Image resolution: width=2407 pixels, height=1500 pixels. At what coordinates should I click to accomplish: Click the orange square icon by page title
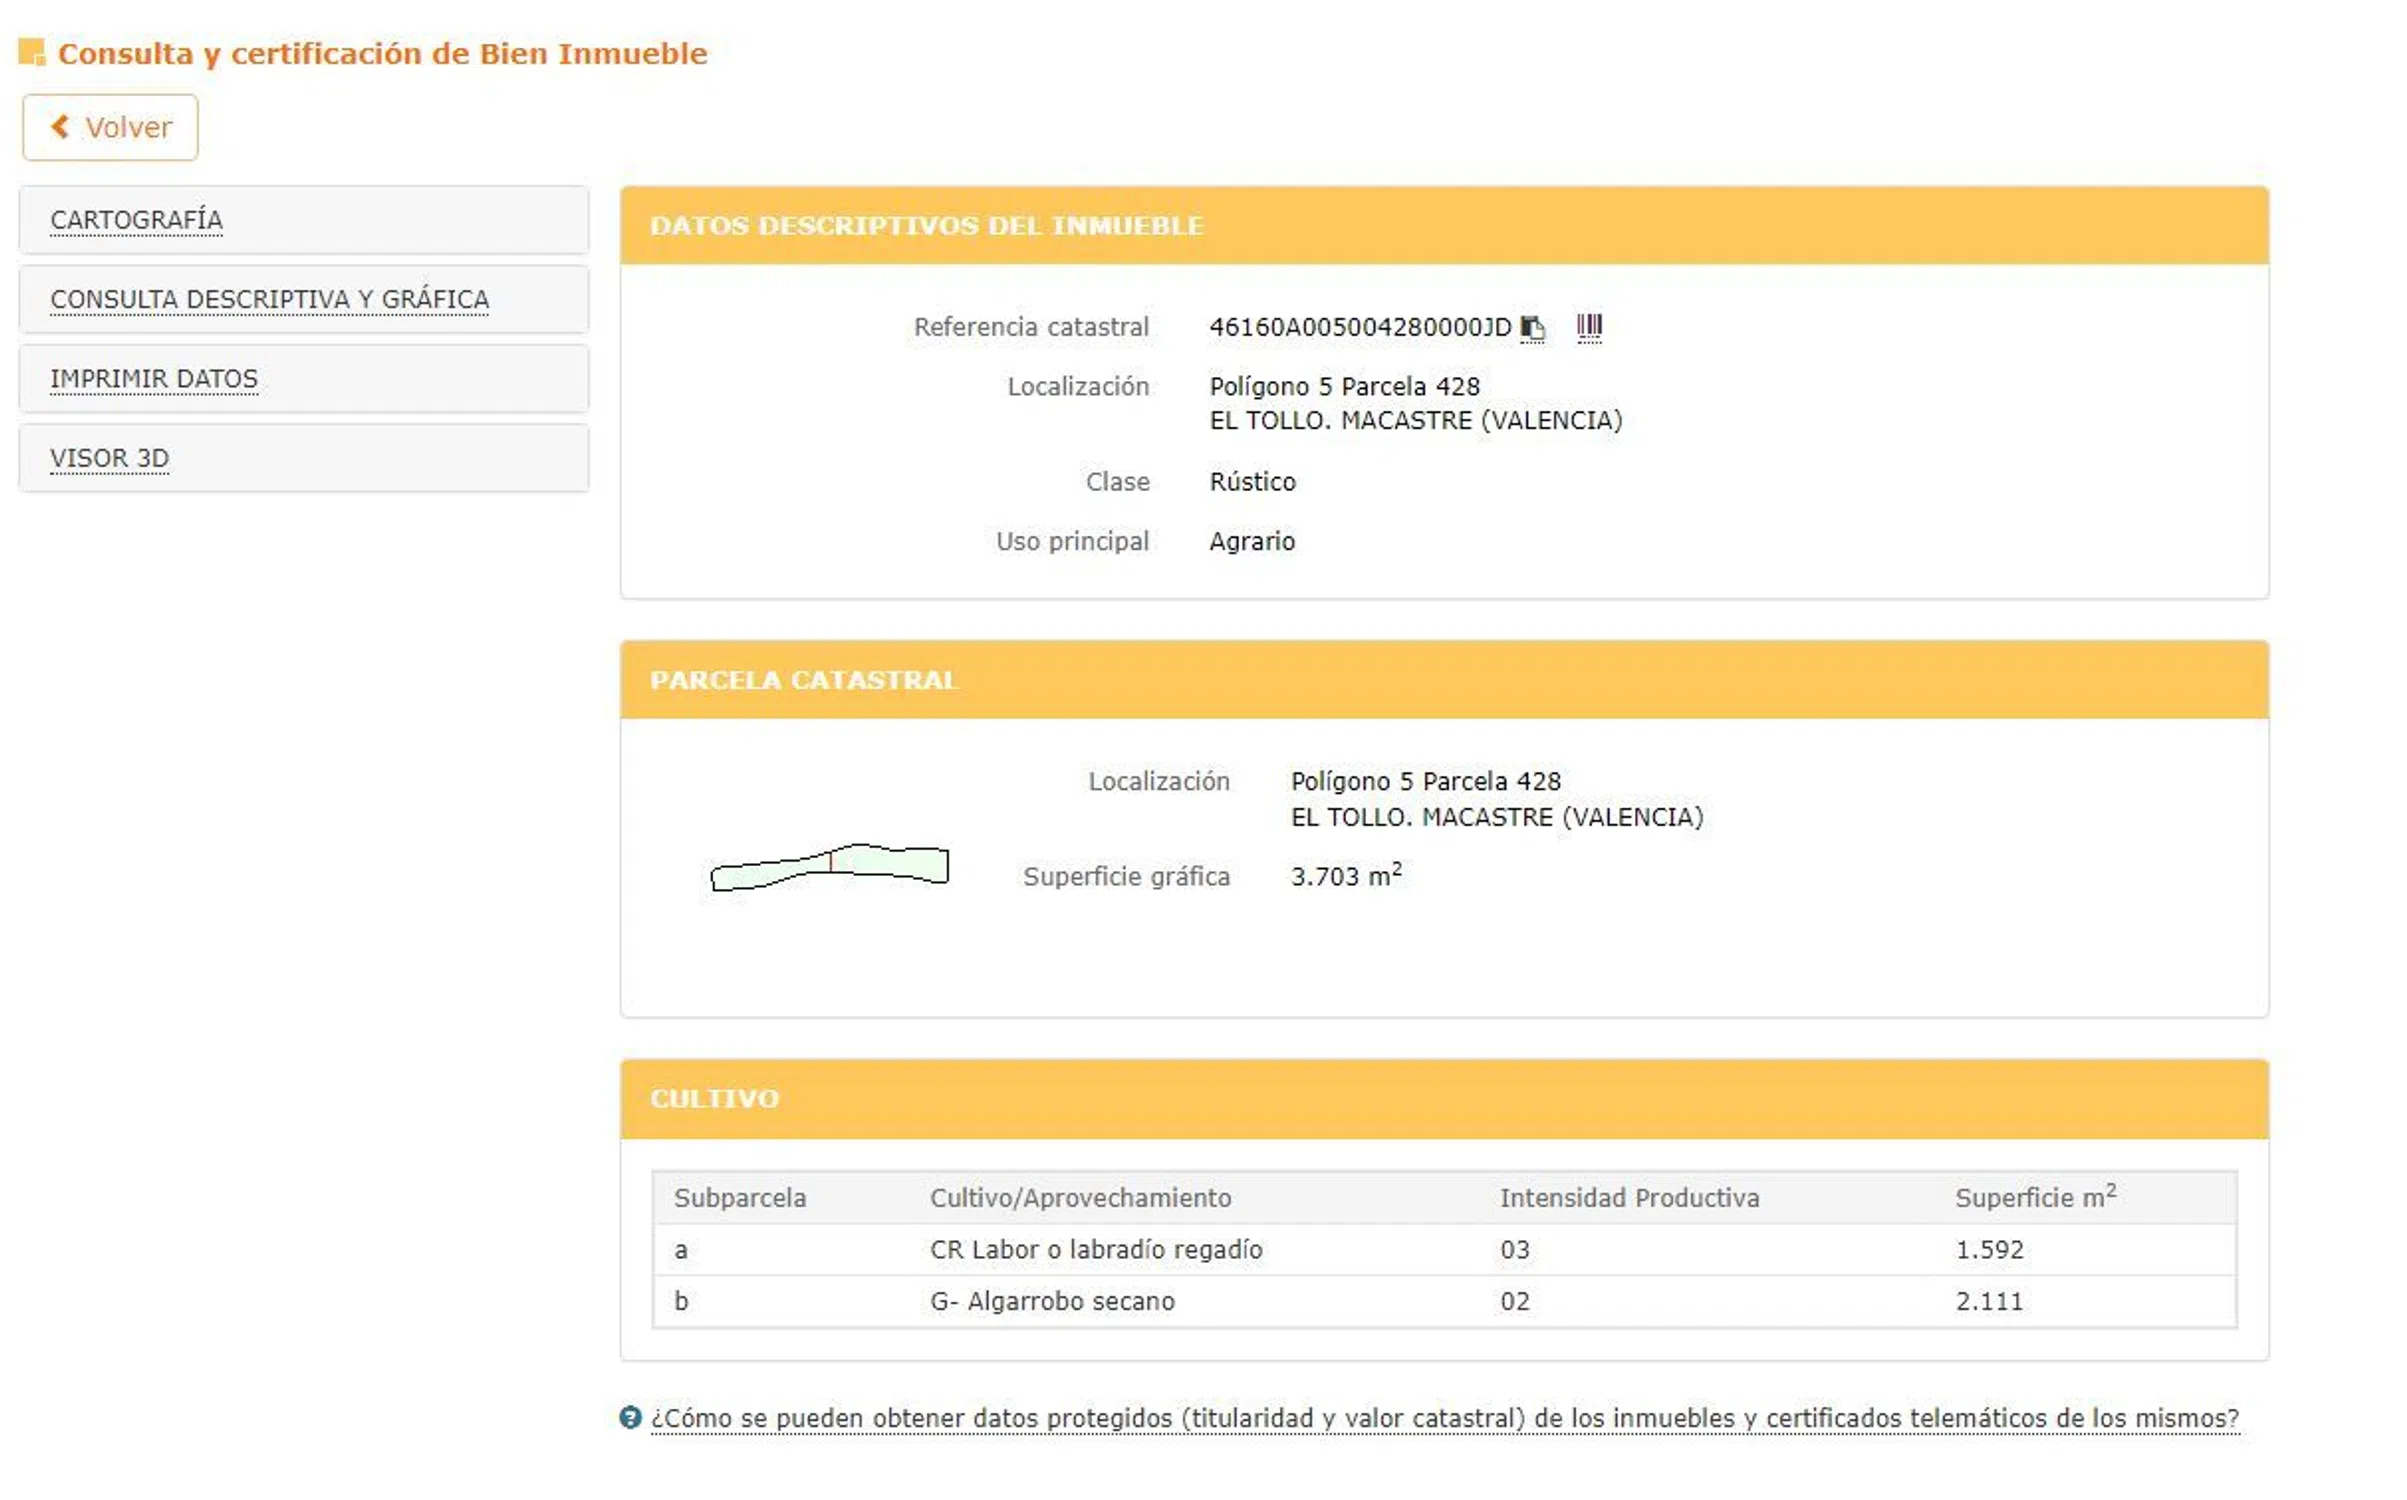[x=32, y=52]
